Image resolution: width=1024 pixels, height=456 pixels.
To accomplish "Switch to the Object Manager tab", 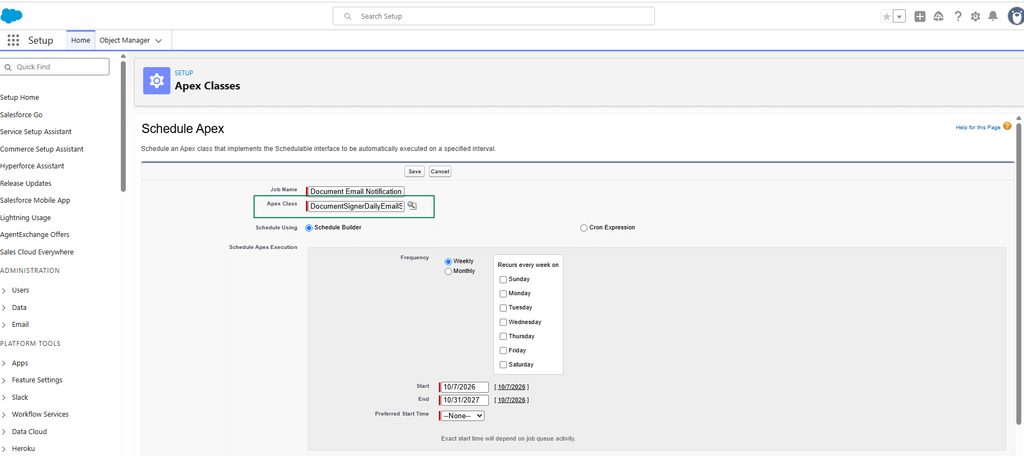I will pyautogui.click(x=124, y=41).
